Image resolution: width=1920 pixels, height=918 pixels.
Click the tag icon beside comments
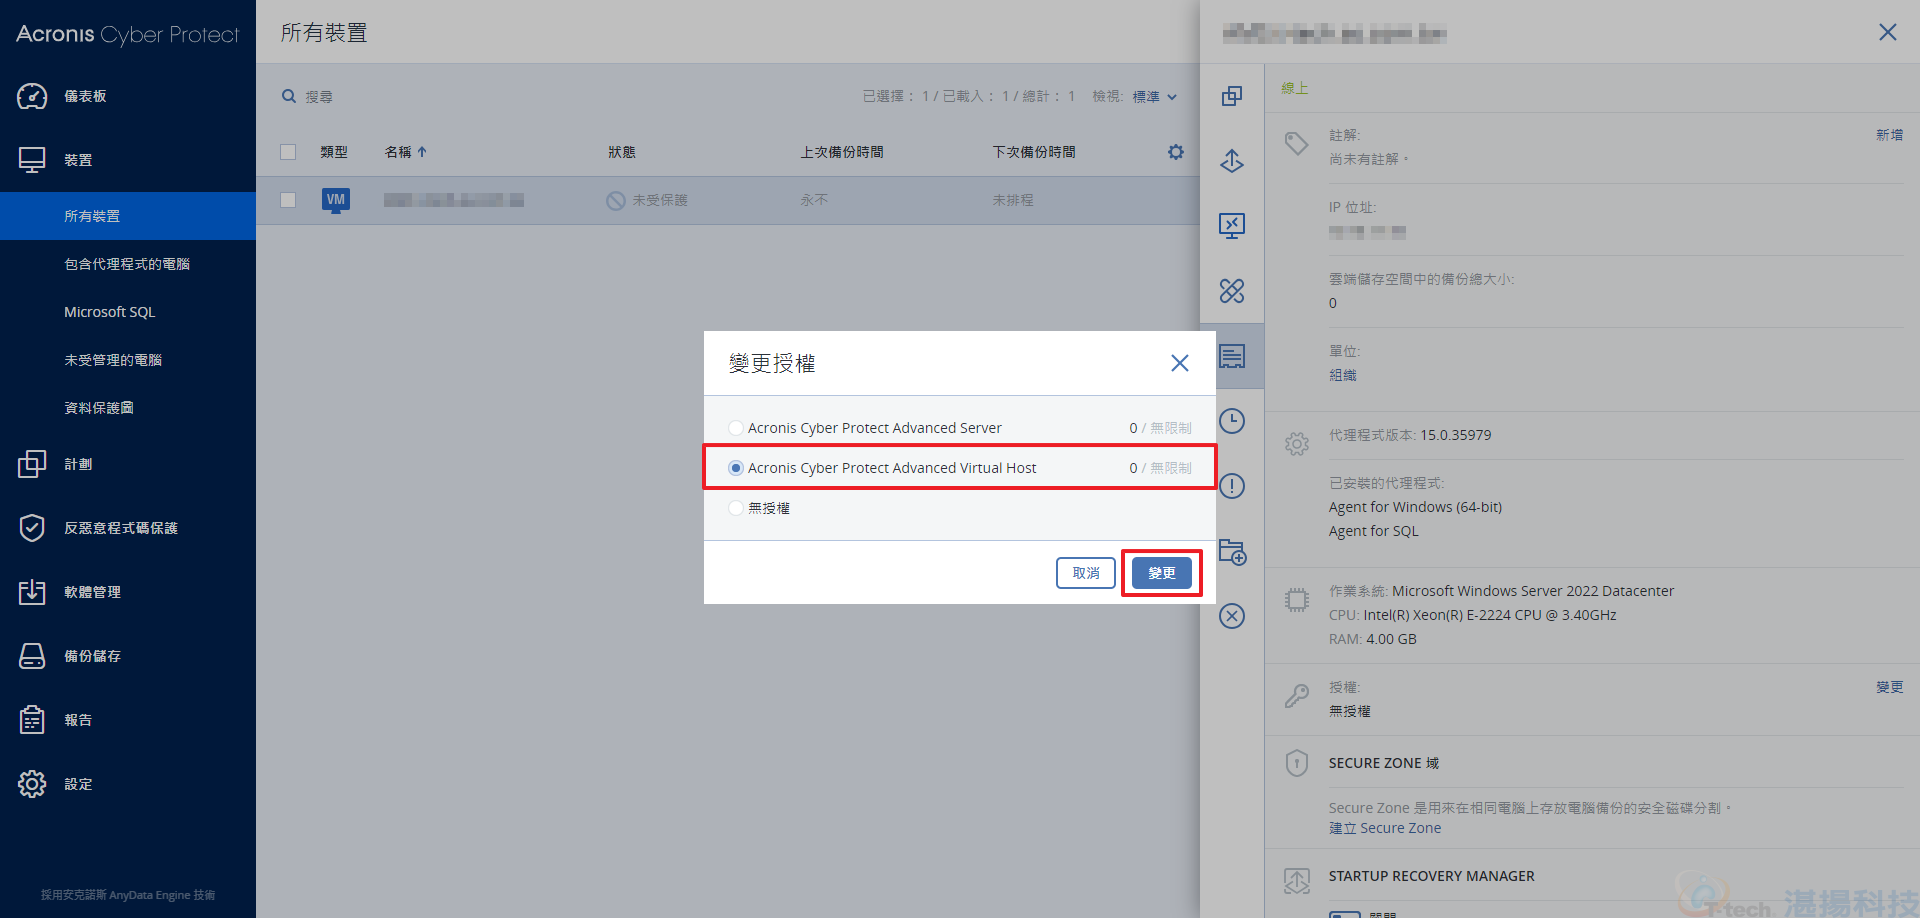[1297, 144]
